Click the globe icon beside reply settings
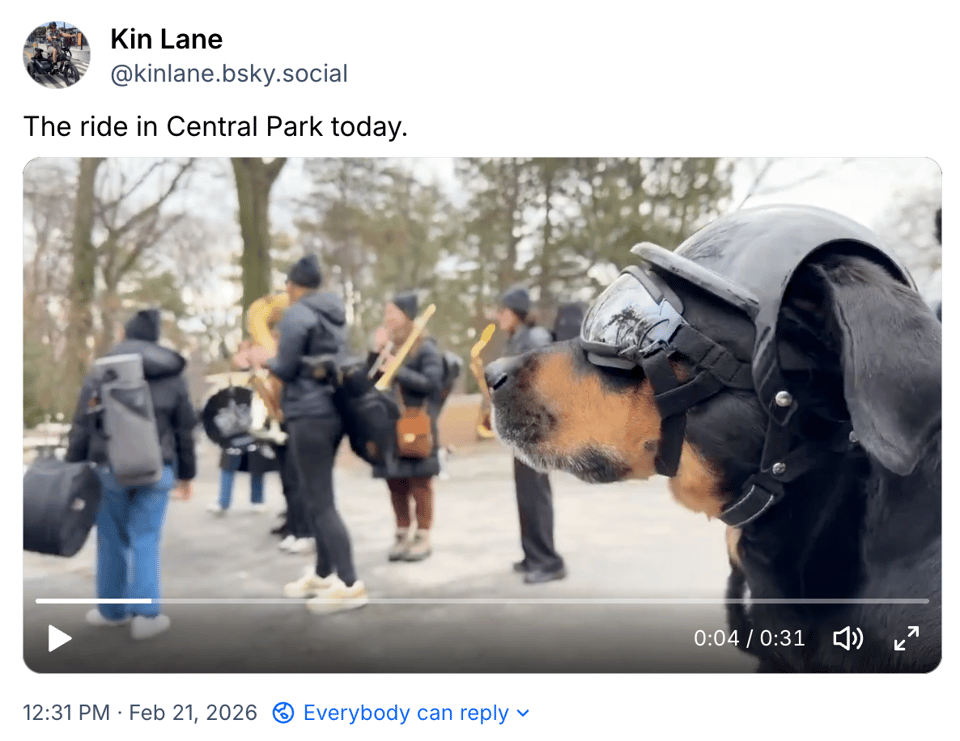The height and width of the screenshot is (741, 960). [x=283, y=713]
